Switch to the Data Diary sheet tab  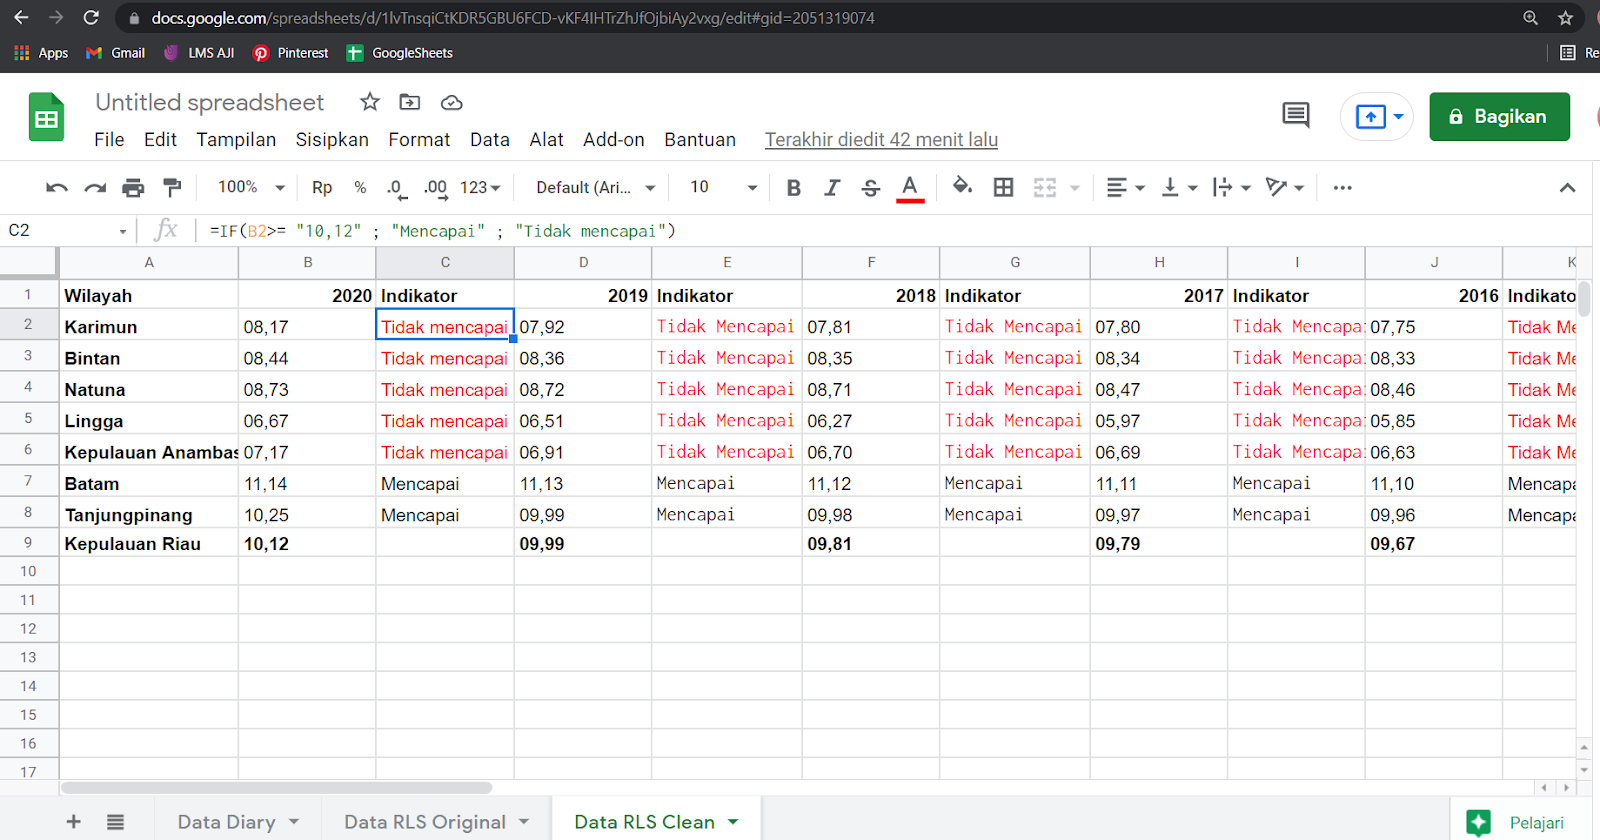point(227,822)
